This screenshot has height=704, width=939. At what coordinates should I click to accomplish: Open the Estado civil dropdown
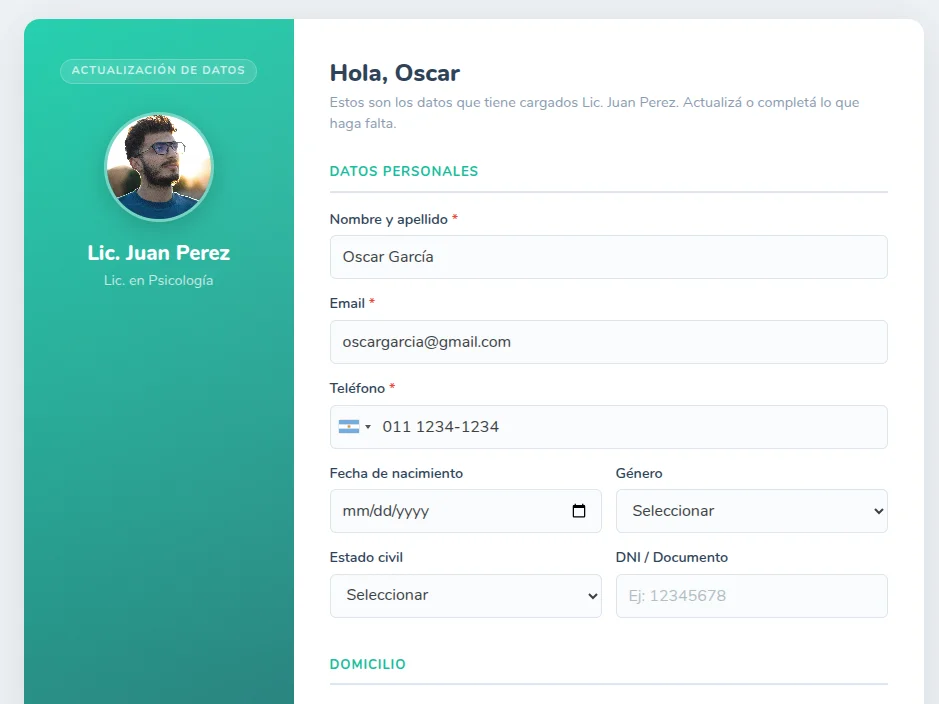point(465,596)
